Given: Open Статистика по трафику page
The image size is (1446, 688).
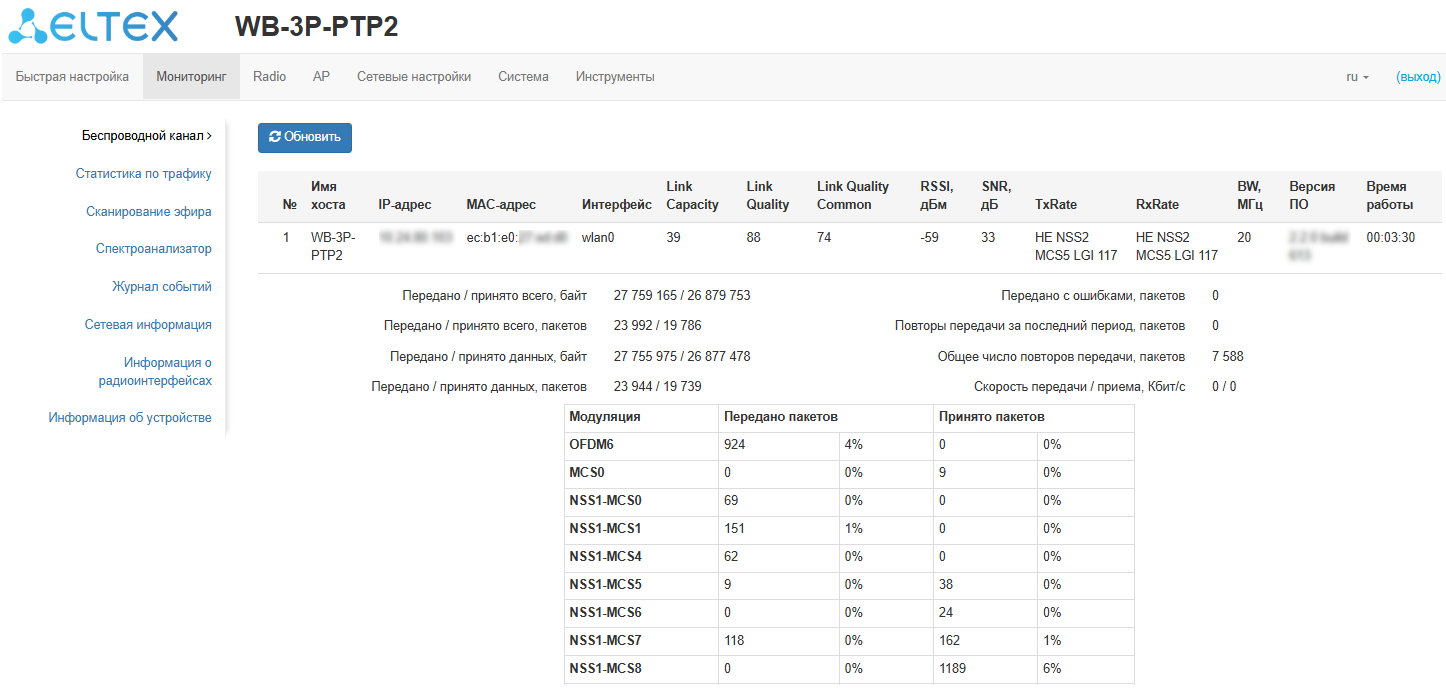Looking at the screenshot, I should click(143, 174).
